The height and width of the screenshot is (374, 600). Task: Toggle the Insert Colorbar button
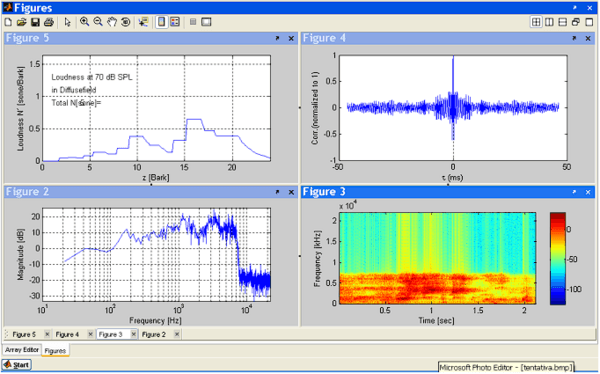coord(162,22)
